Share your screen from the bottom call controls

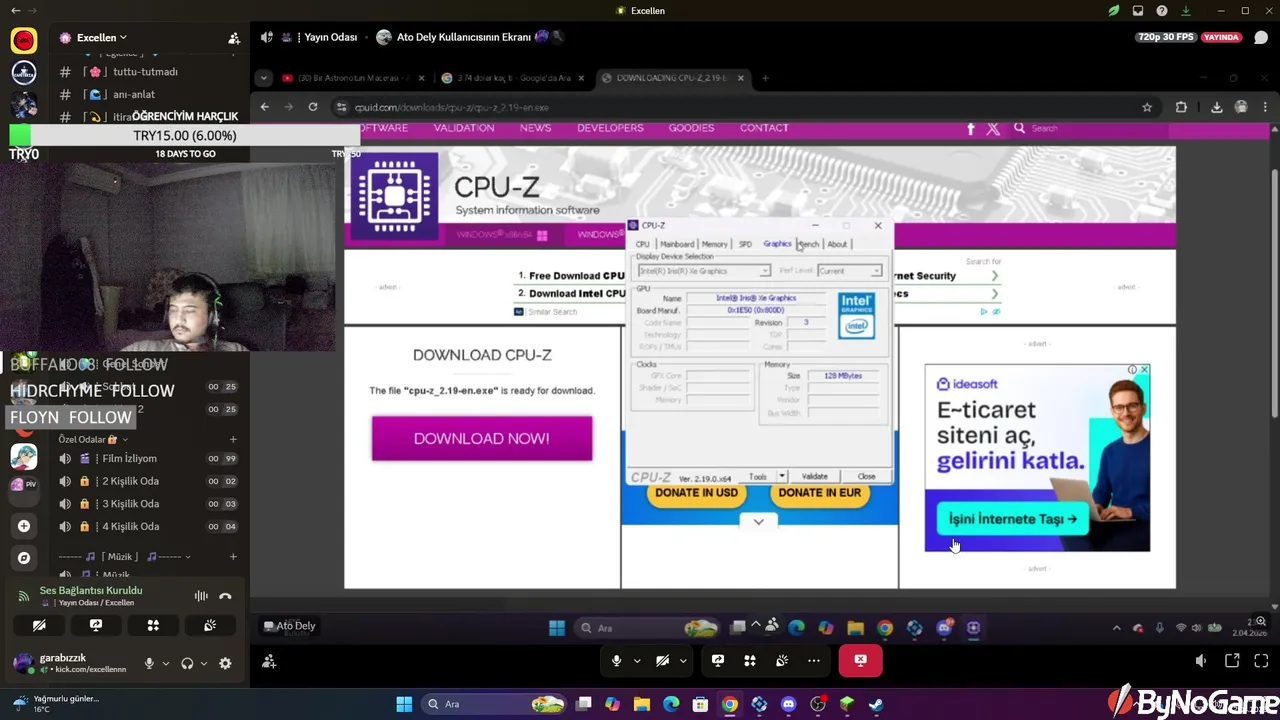click(x=718, y=661)
